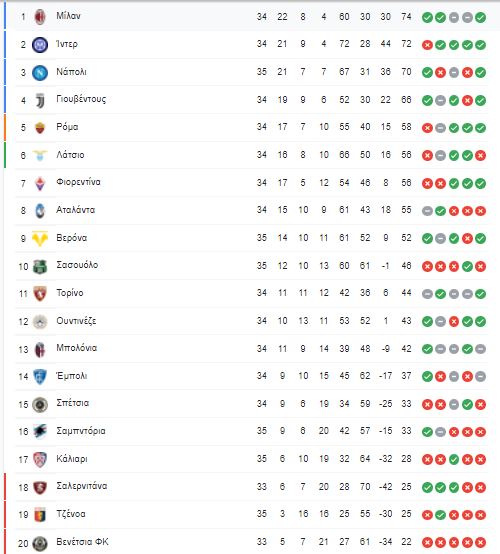Click the Roma club crest icon
Image resolution: width=500 pixels, height=554 pixels.
40,128
